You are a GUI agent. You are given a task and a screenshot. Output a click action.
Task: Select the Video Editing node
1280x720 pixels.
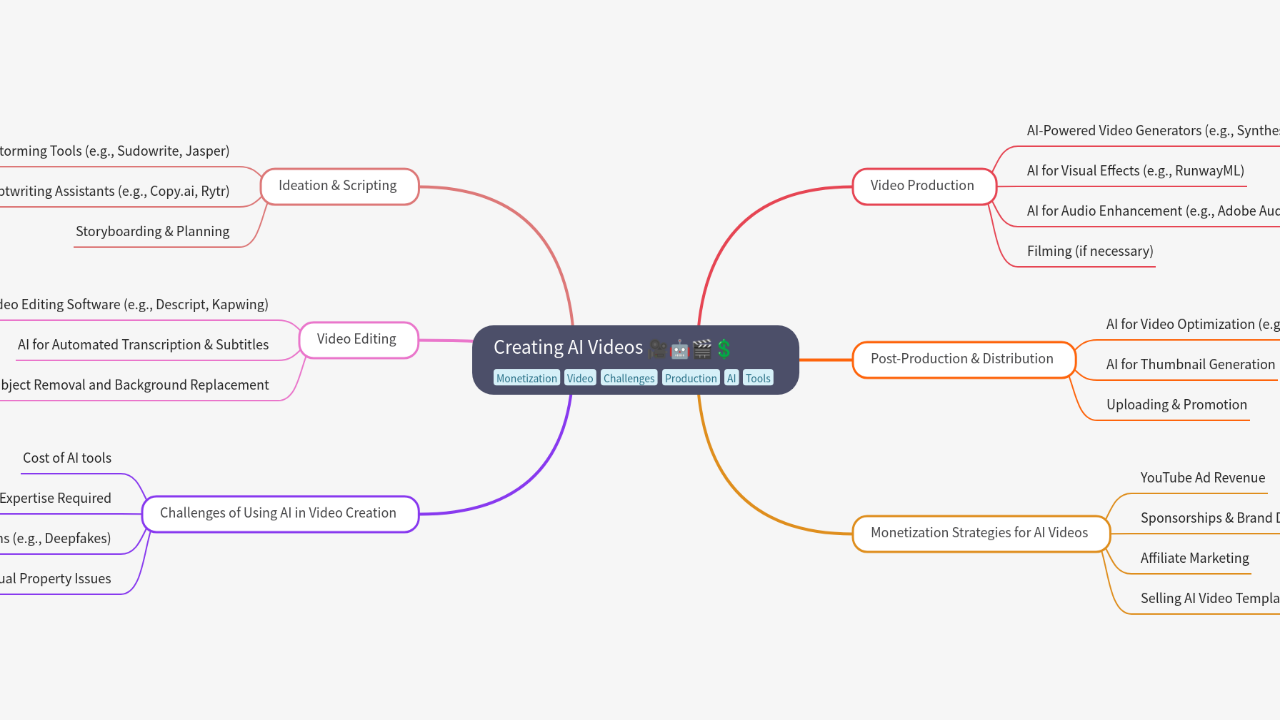point(358,340)
